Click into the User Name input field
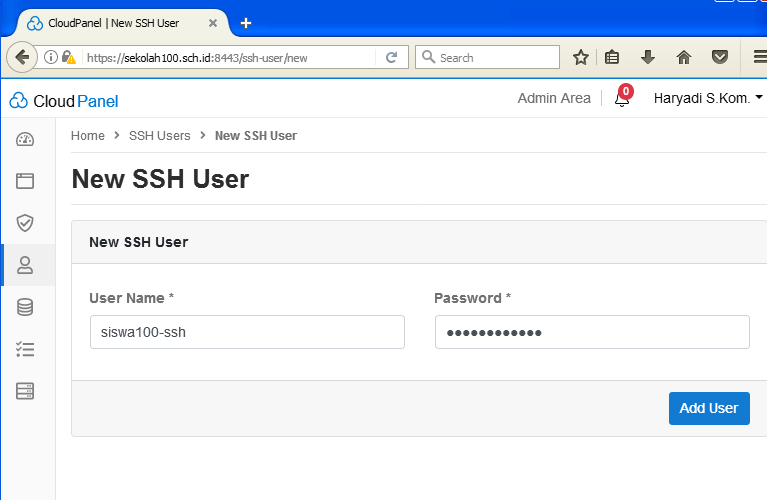The image size is (767, 500). tap(246, 332)
